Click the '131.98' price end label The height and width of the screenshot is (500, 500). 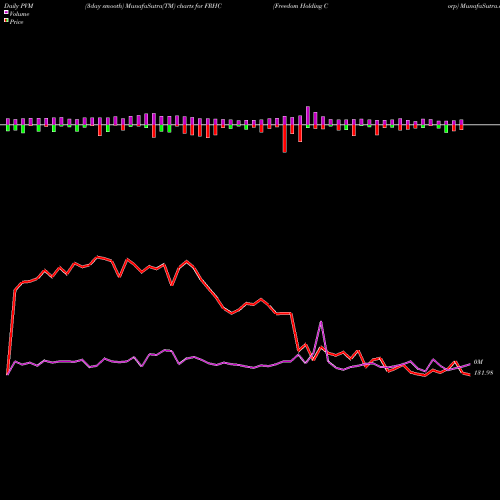[483, 373]
